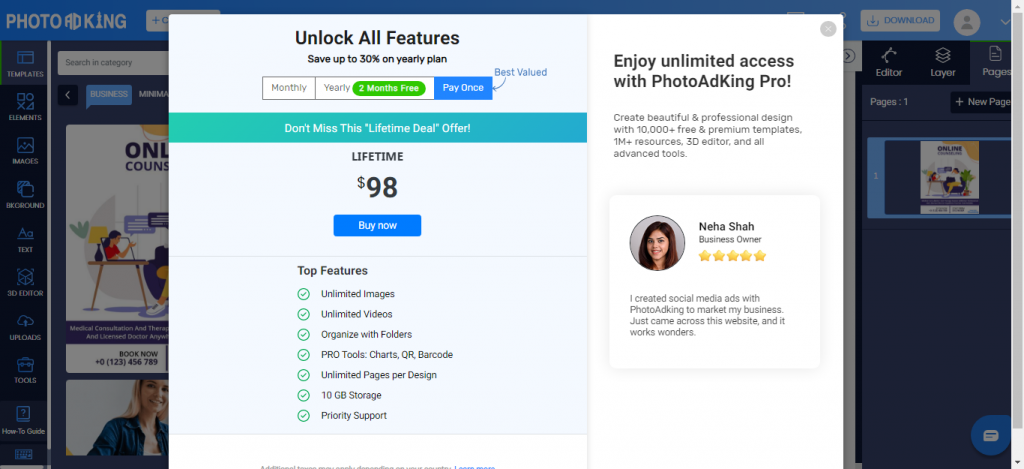Expand the account menu chevron
1024x469 pixels.
1006,22
